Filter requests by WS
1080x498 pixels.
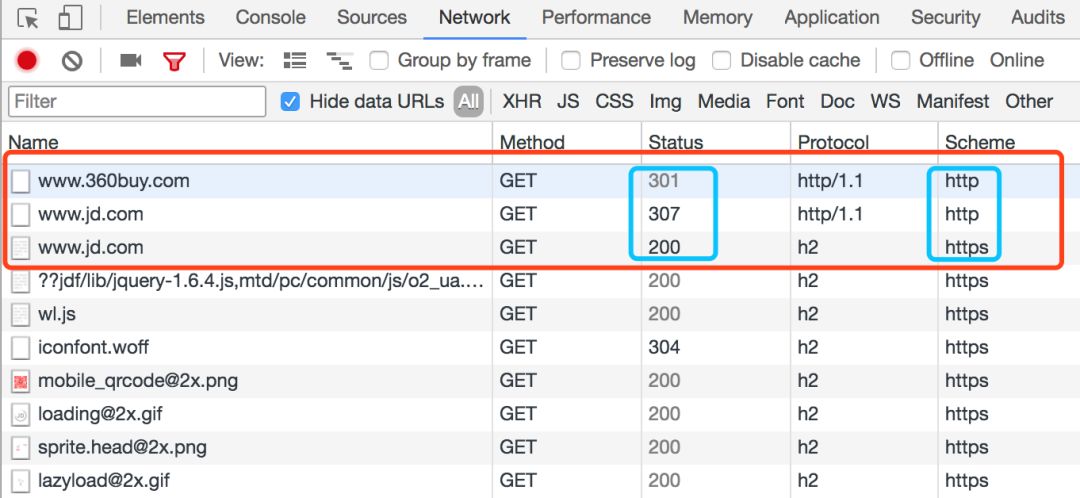(x=885, y=102)
